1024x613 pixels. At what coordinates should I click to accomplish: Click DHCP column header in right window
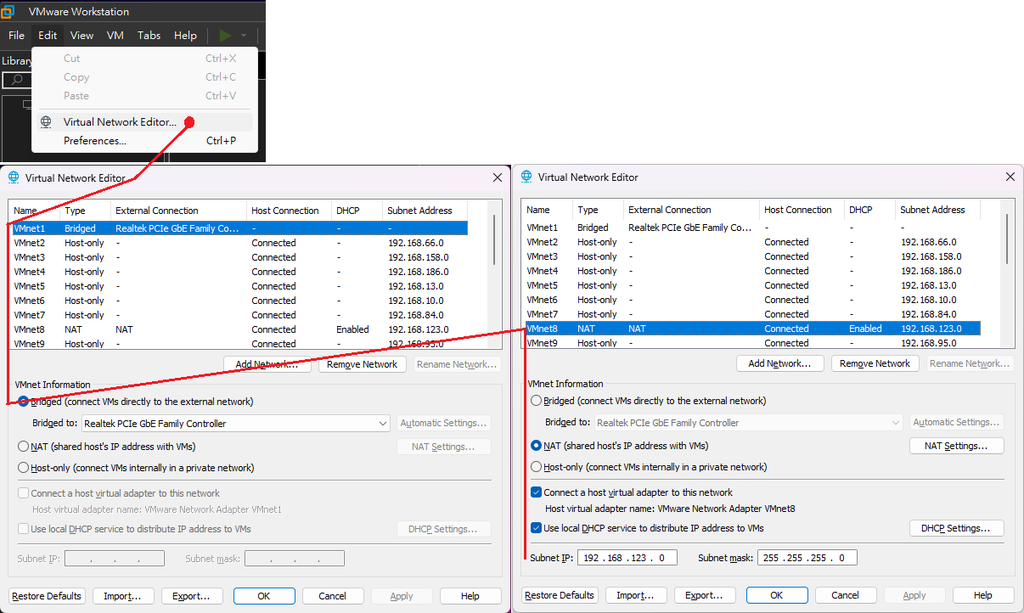coord(869,210)
